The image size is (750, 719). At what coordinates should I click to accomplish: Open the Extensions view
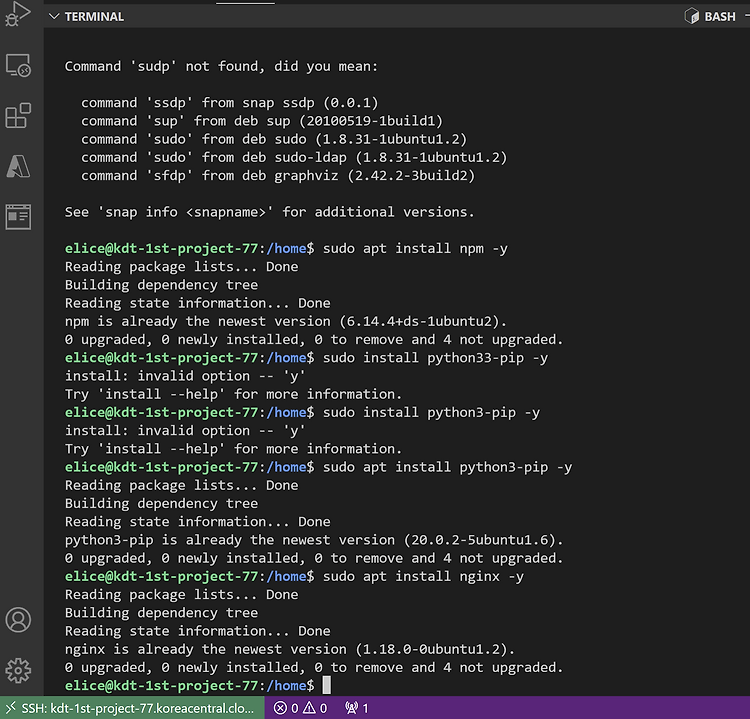click(18, 116)
